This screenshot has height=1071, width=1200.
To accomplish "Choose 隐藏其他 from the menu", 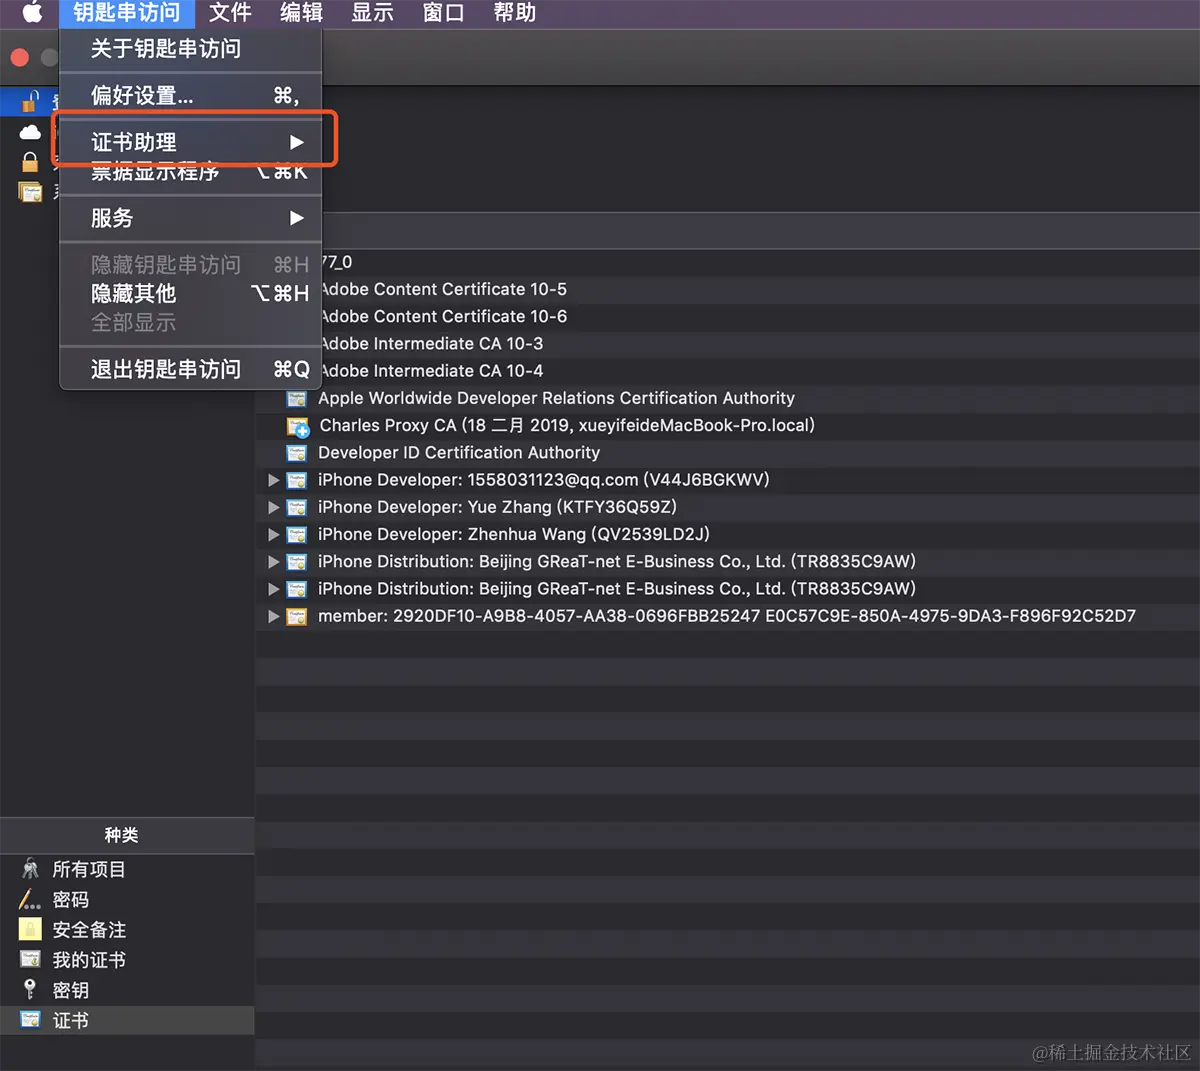I will (x=191, y=293).
